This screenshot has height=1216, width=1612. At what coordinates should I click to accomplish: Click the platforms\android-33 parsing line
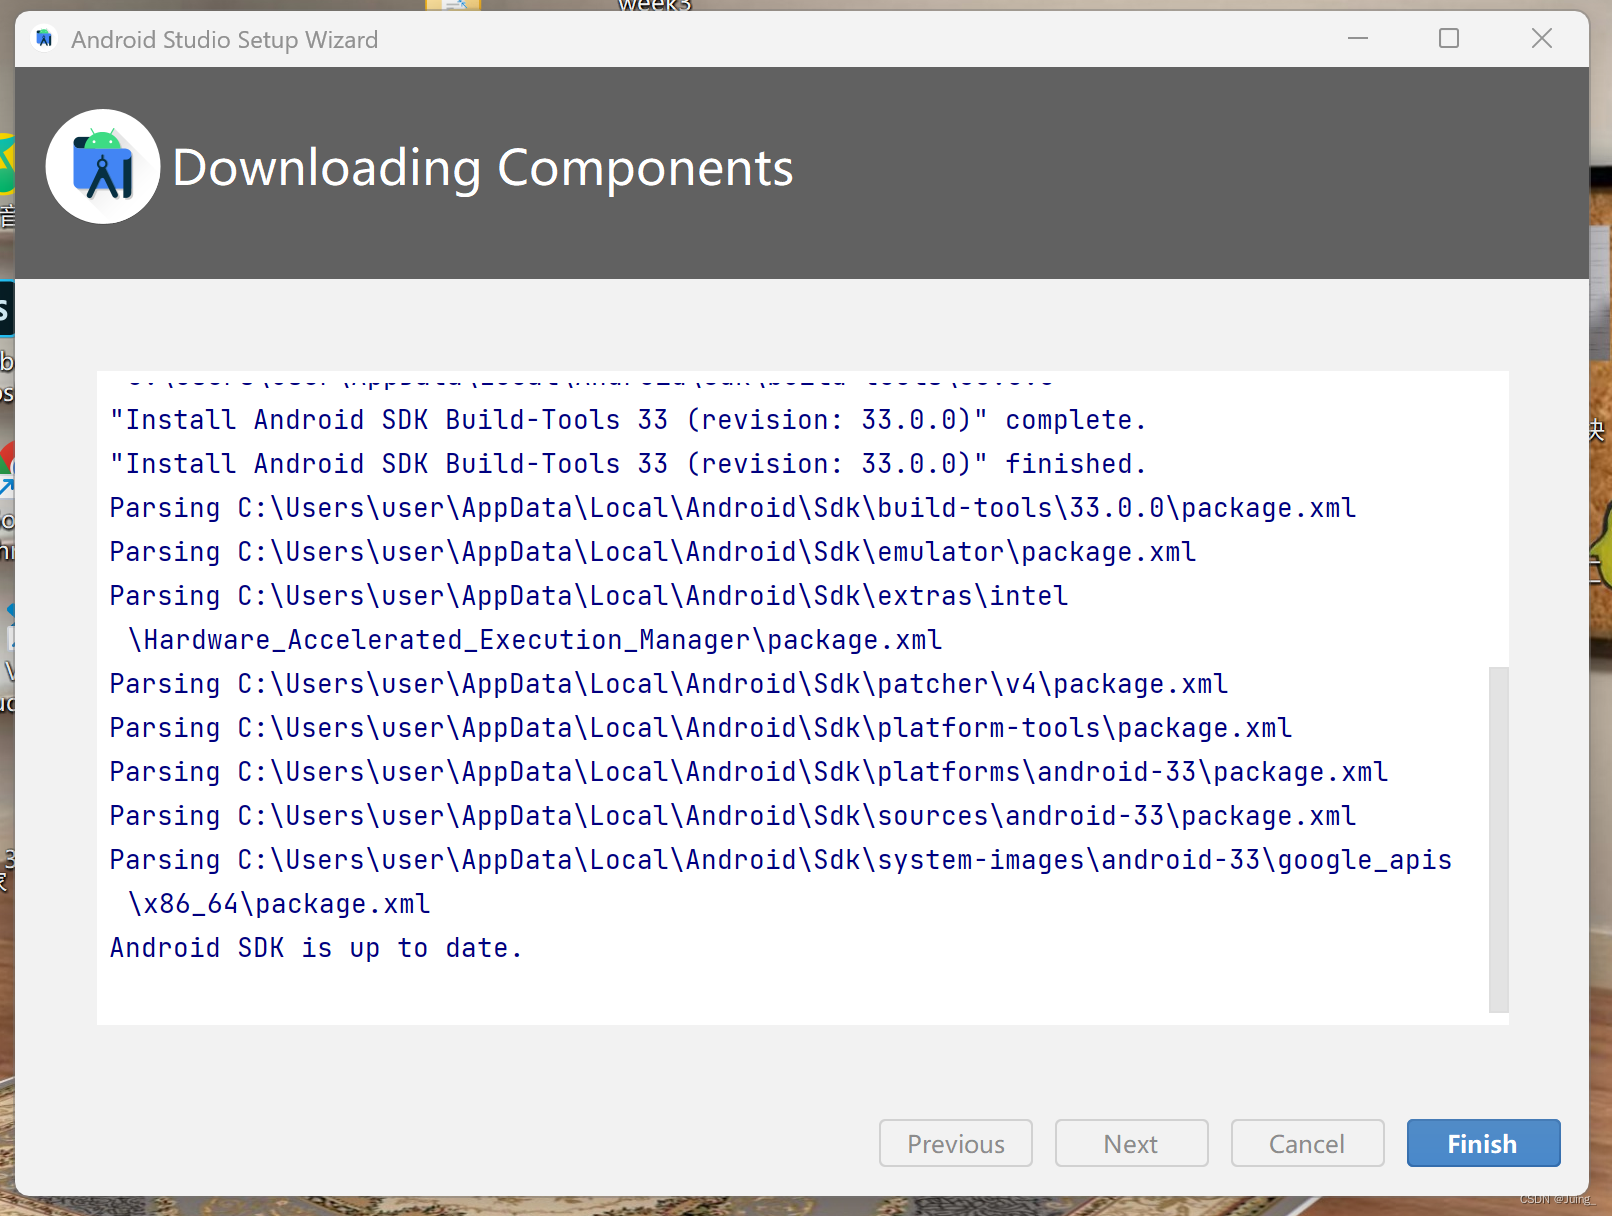point(749,772)
